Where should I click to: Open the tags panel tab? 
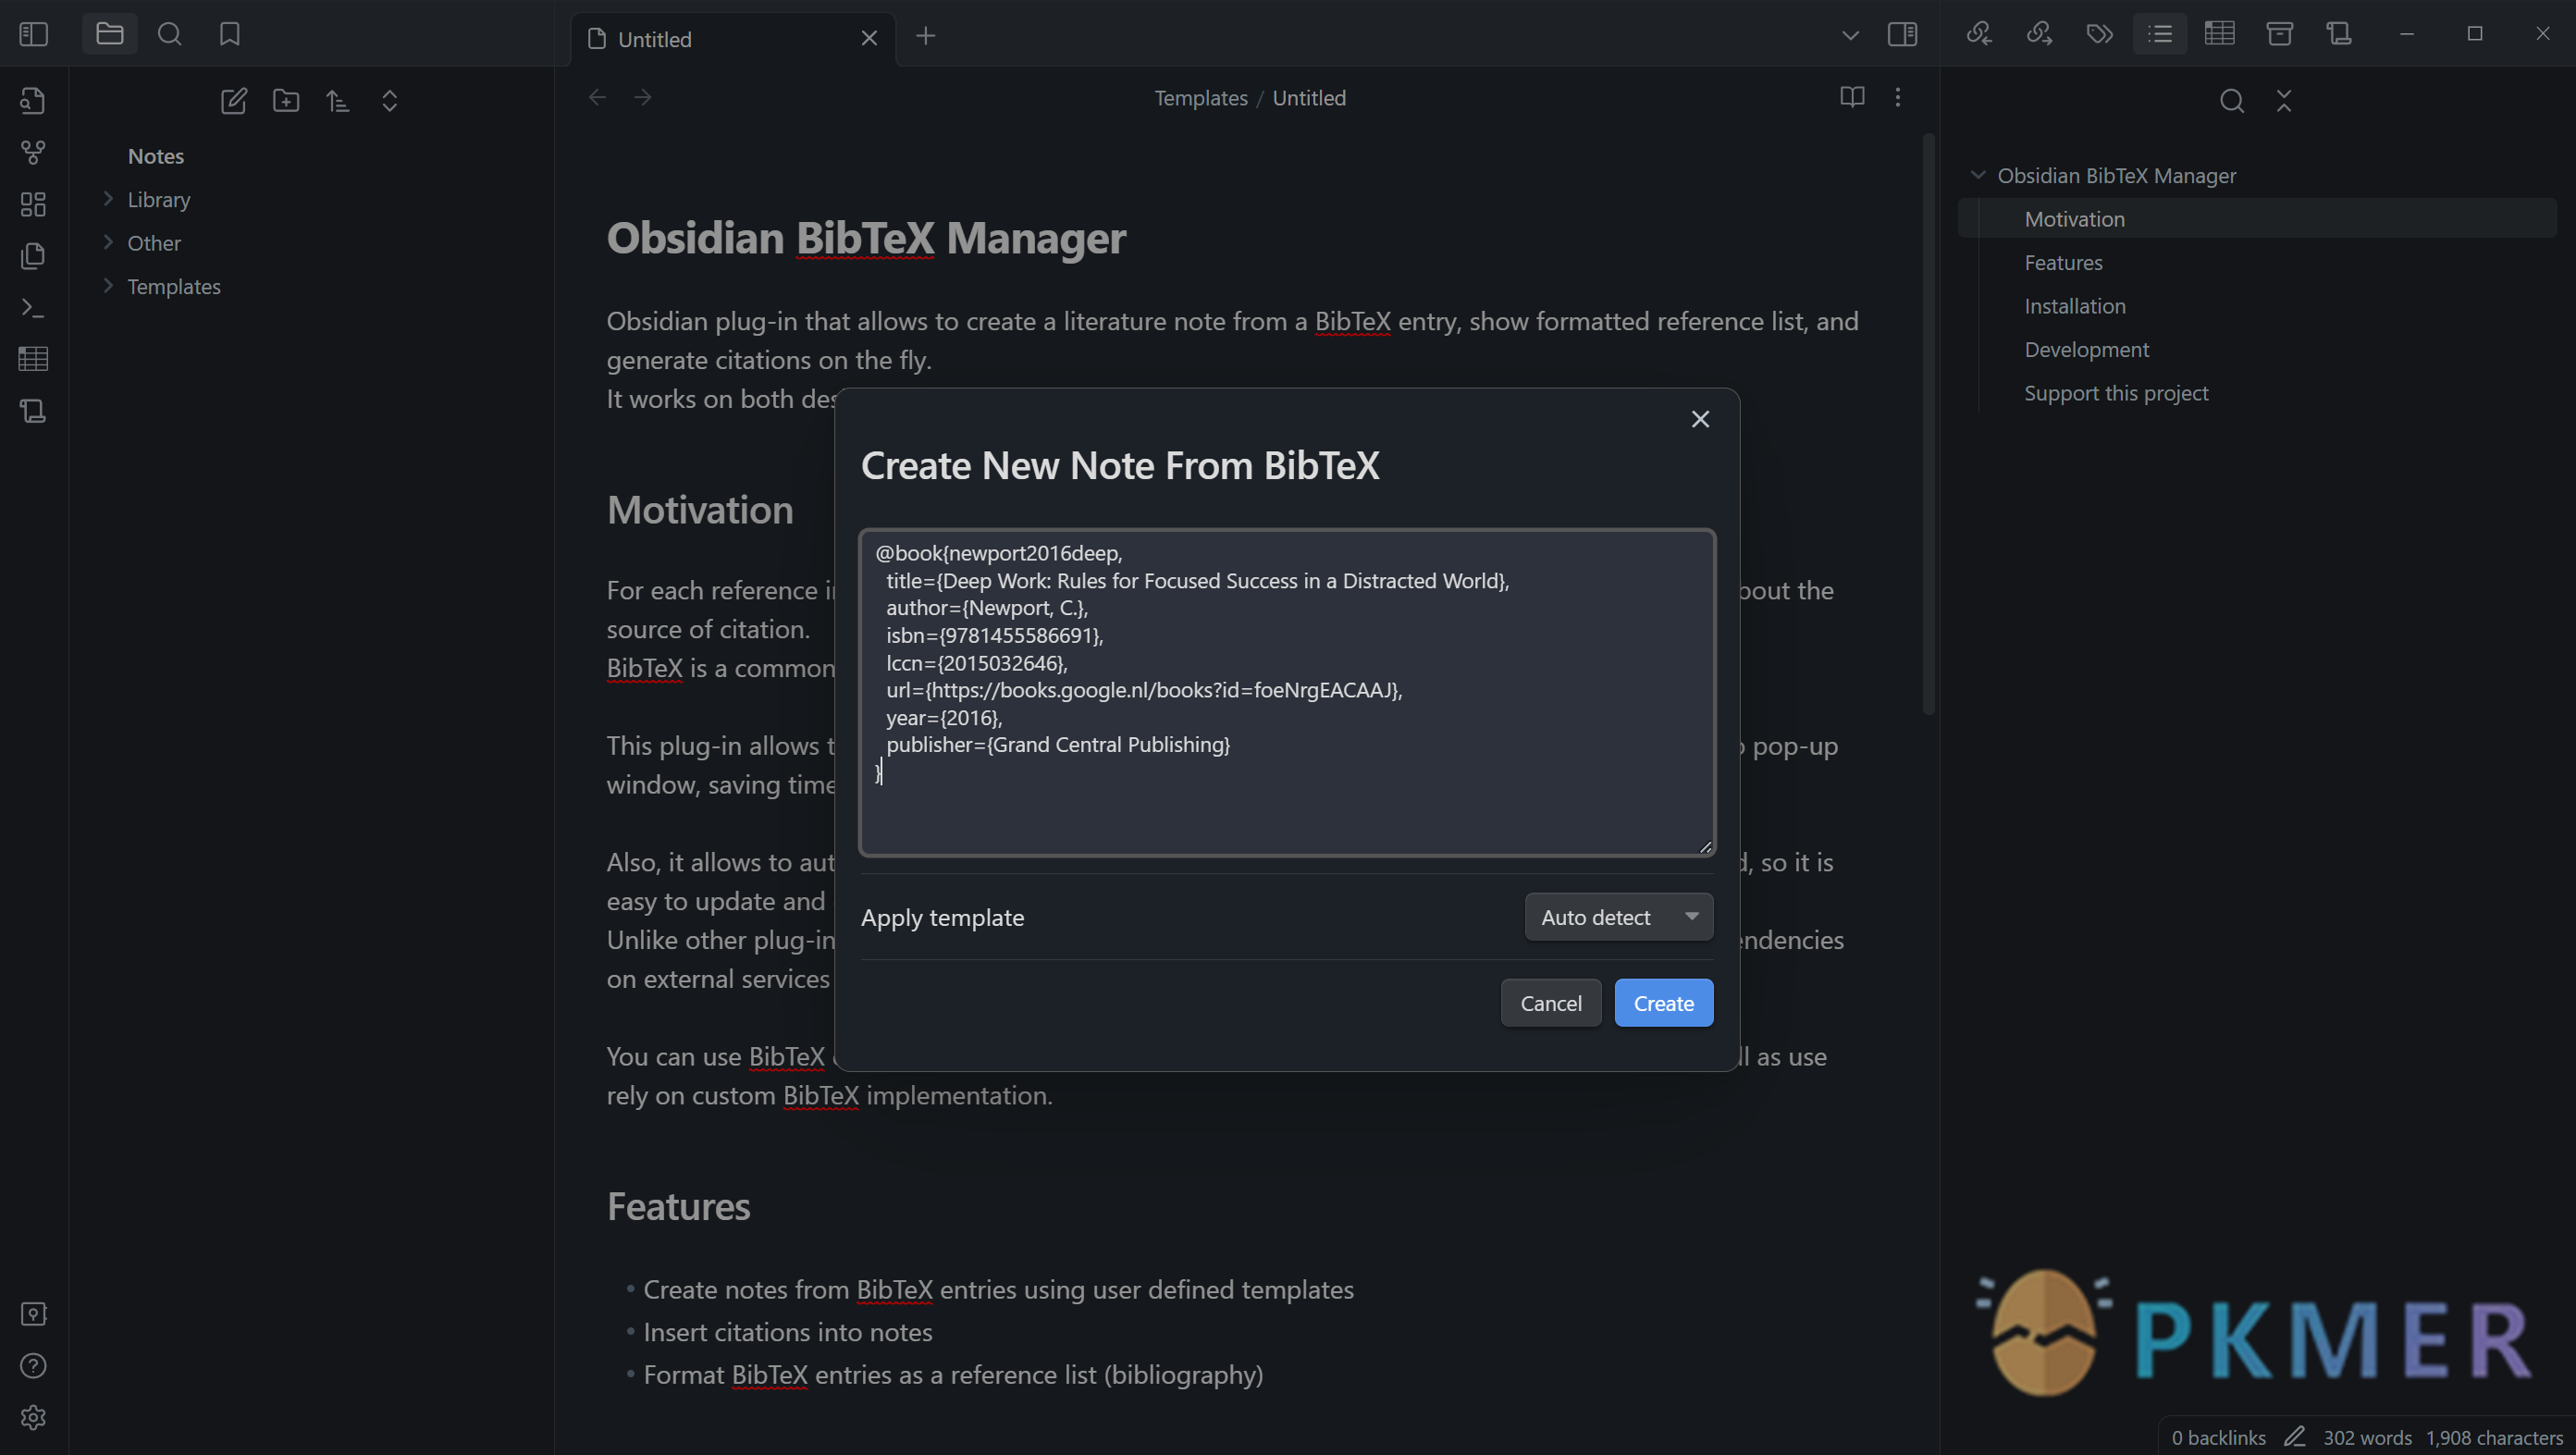click(x=2099, y=35)
